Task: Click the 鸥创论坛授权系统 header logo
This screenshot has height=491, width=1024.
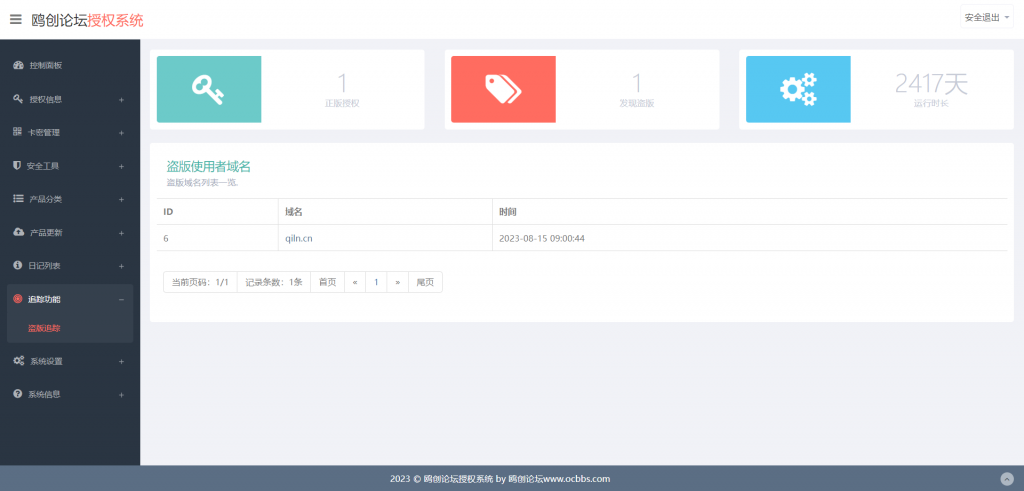Action: (88, 20)
